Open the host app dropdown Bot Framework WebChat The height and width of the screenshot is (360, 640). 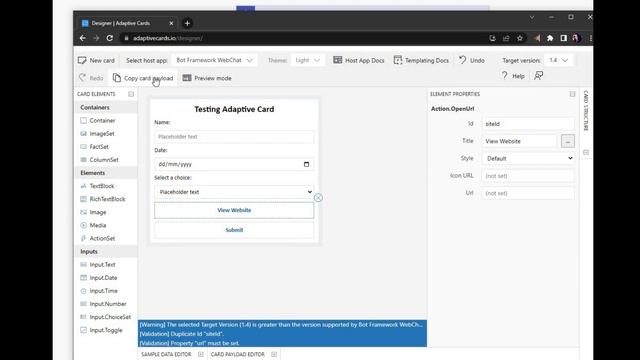pos(214,60)
